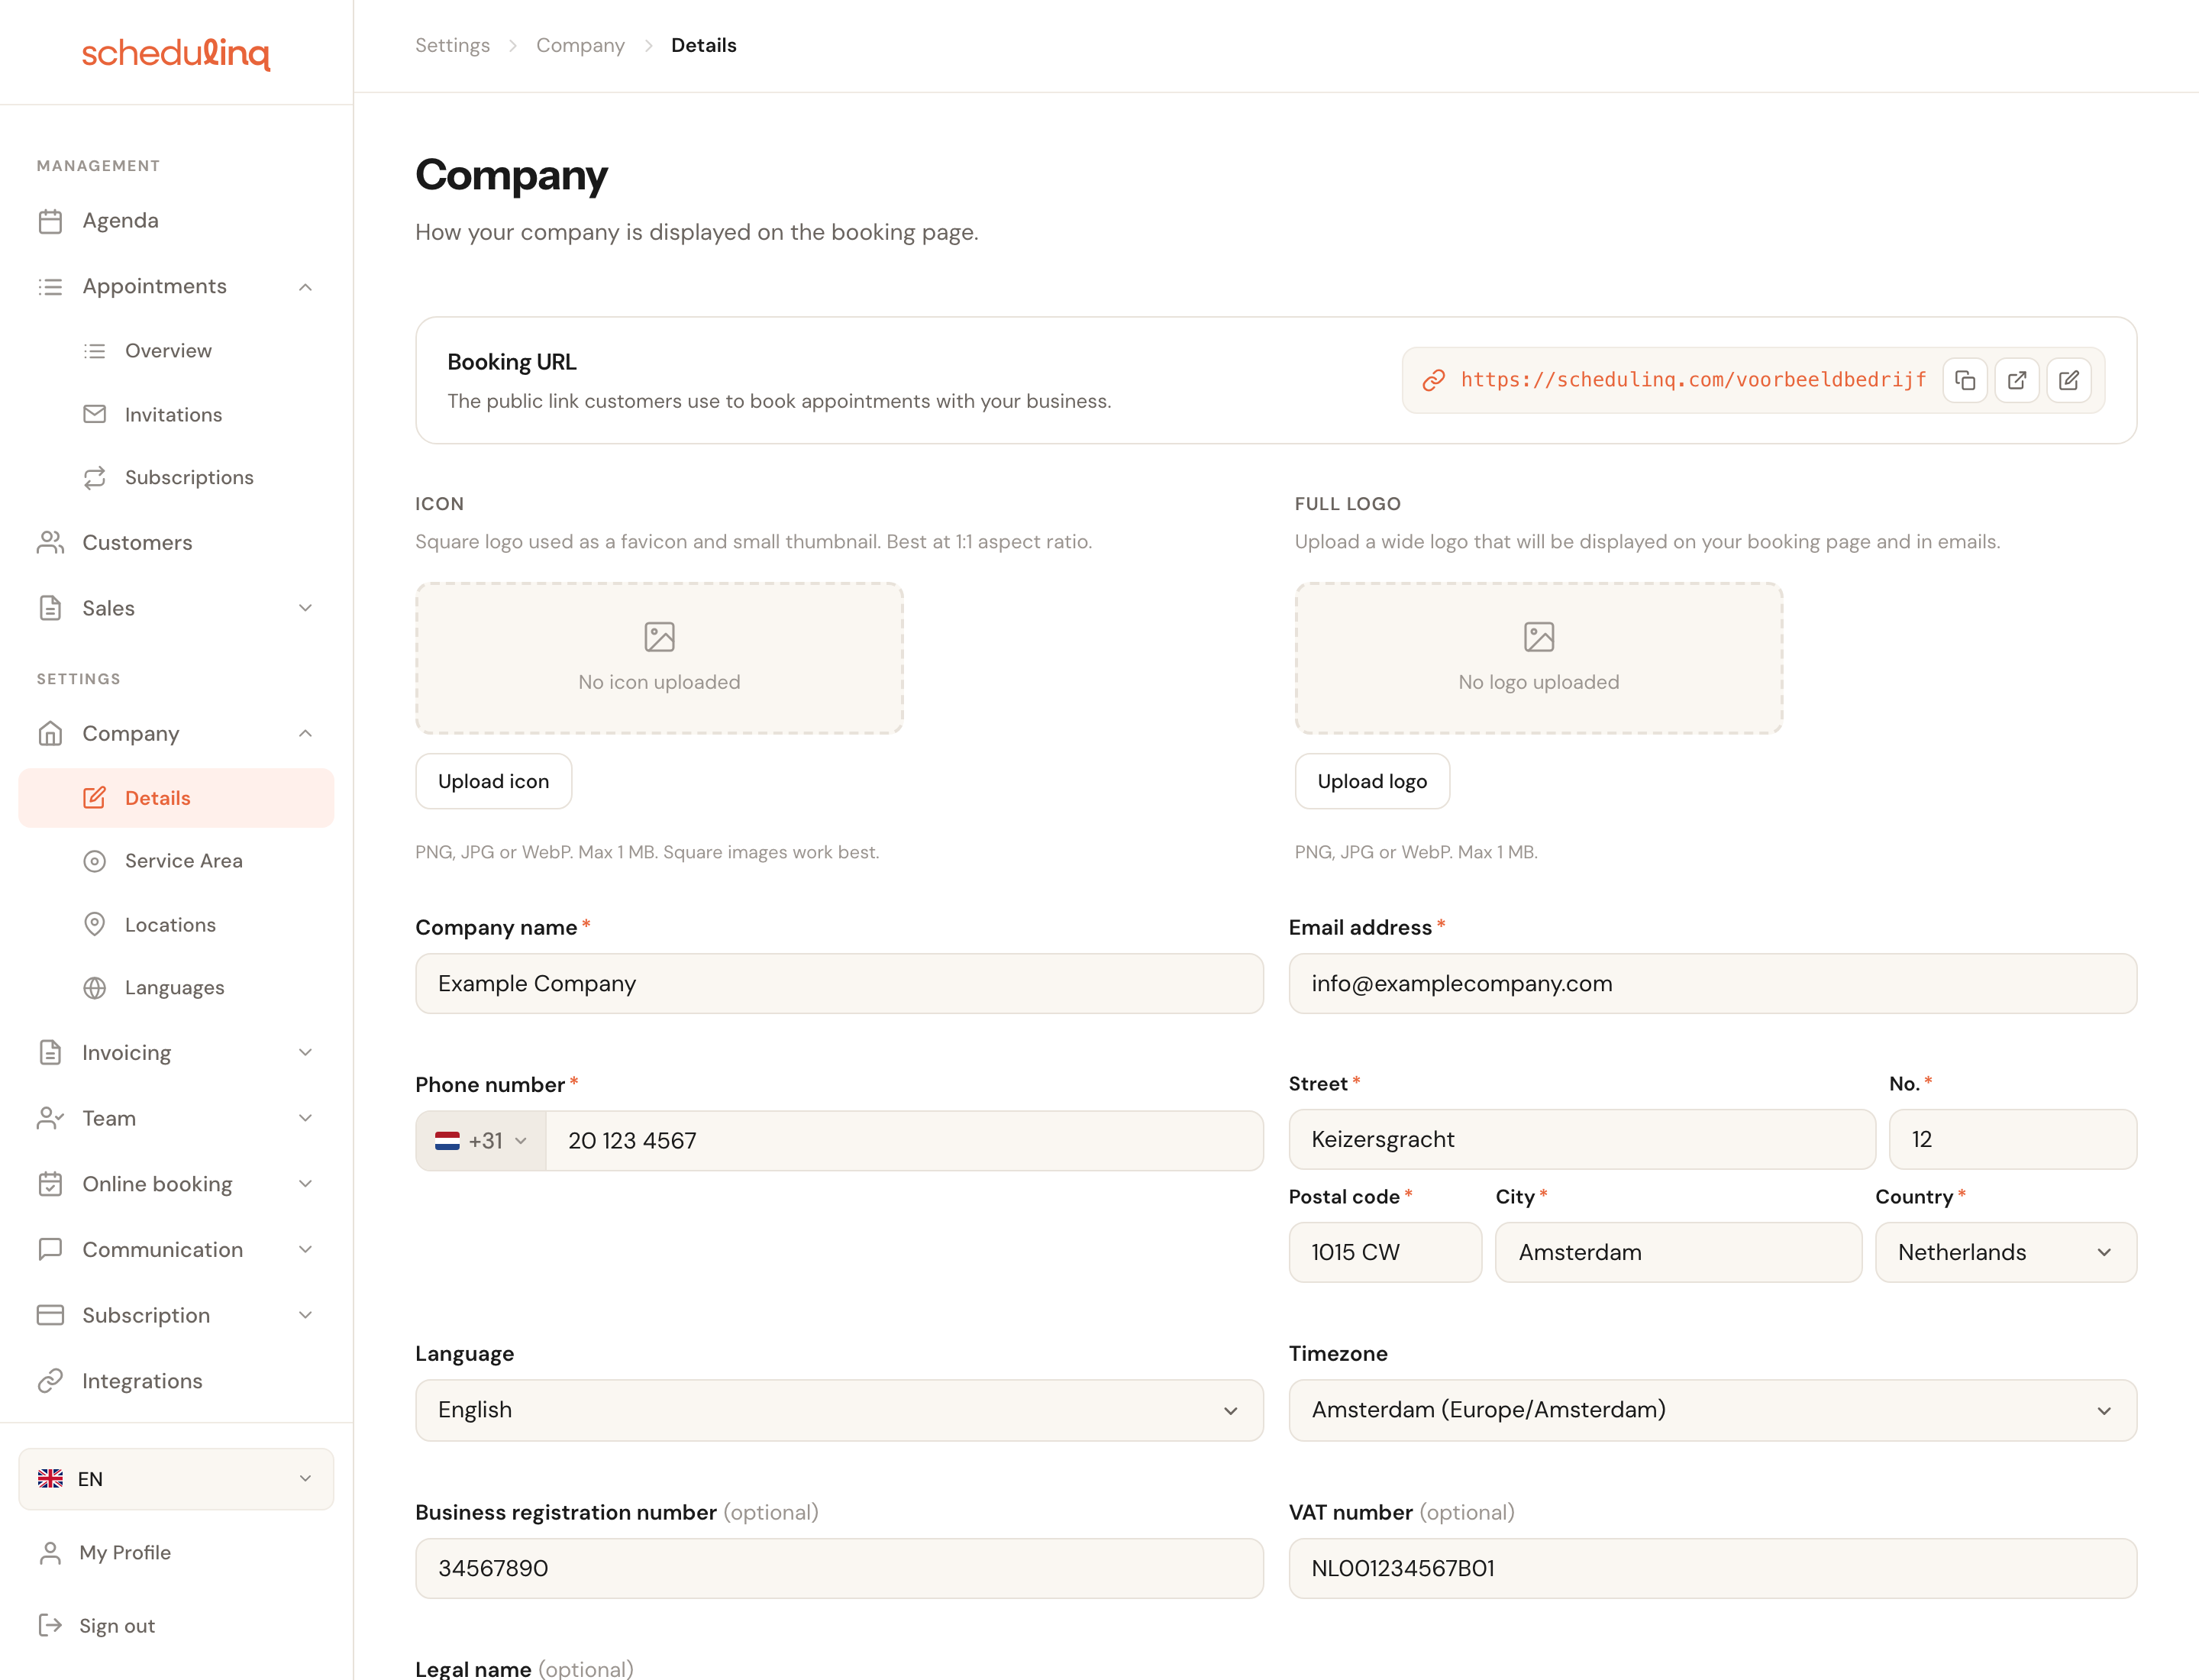The height and width of the screenshot is (1680, 2199).
Task: Open the EN interface language selector
Action: point(176,1479)
